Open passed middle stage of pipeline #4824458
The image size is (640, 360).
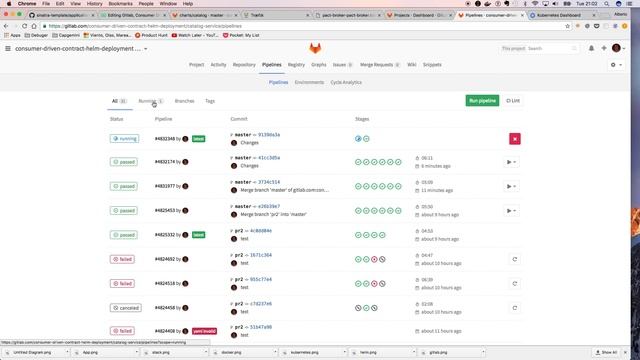(366, 308)
